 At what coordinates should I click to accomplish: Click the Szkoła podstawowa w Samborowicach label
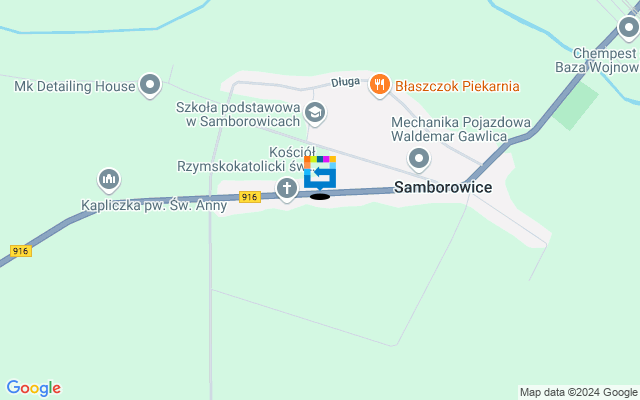pyautogui.click(x=239, y=114)
